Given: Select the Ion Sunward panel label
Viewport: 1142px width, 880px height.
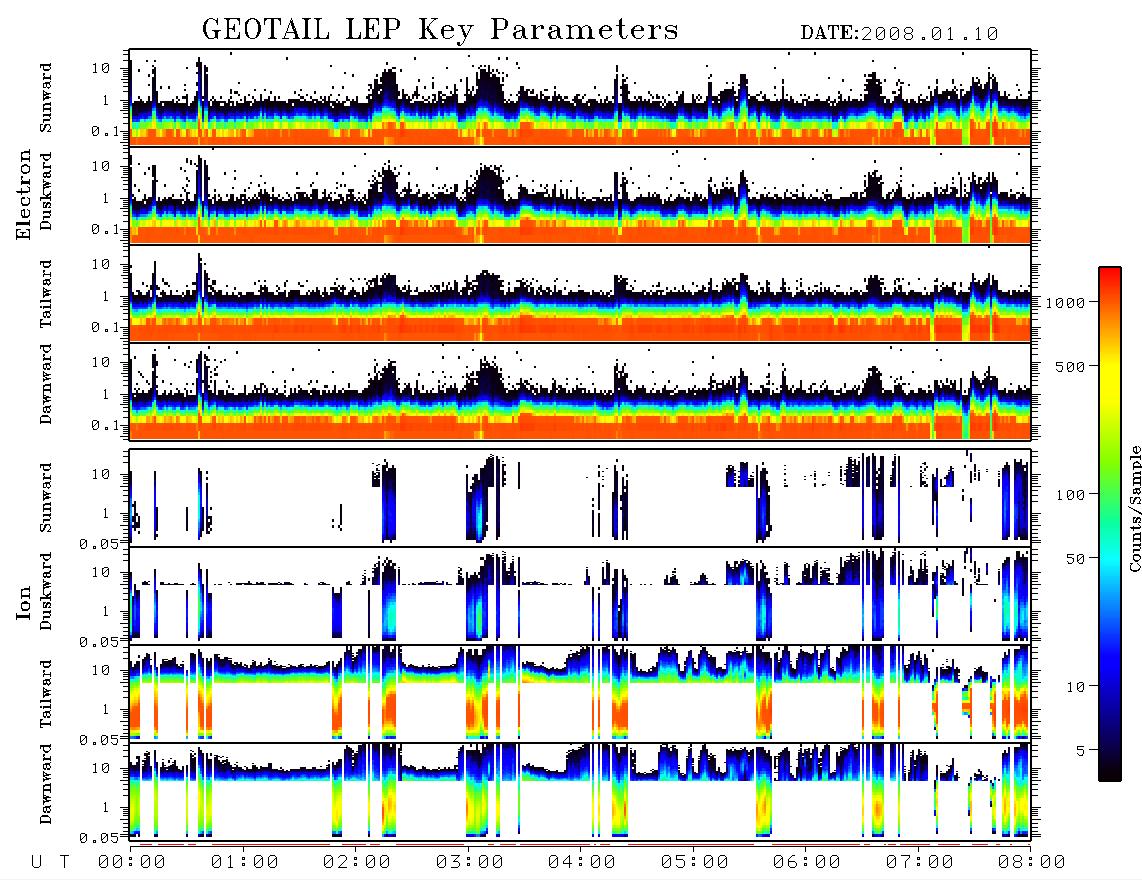Looking at the screenshot, I should click(46, 497).
